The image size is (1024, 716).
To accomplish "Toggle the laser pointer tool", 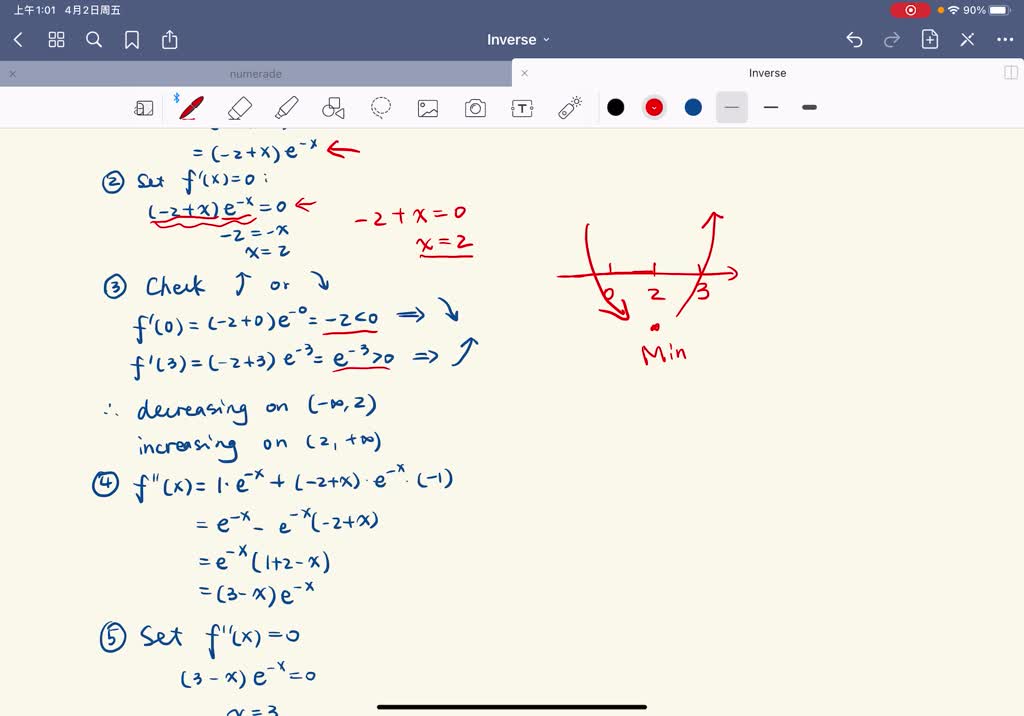I will pos(570,107).
